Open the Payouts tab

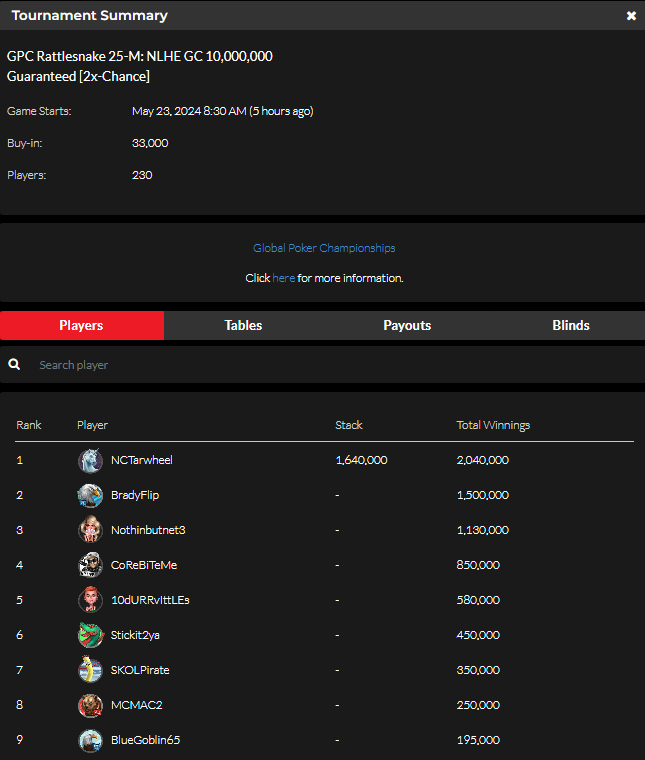click(x=407, y=325)
